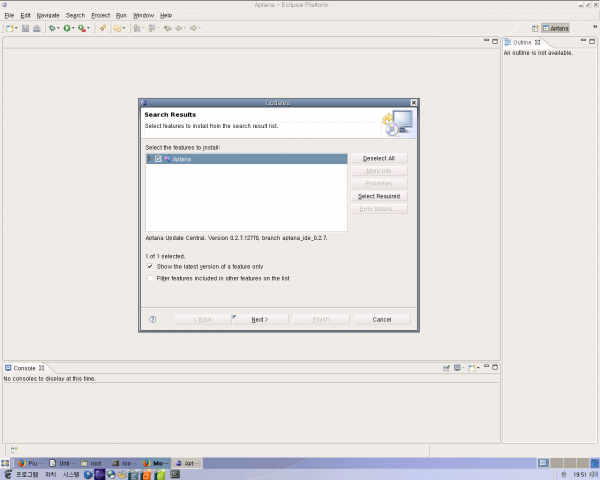Click the Display Selected Console monitor icon
This screenshot has height=480, width=600.
(x=457, y=368)
